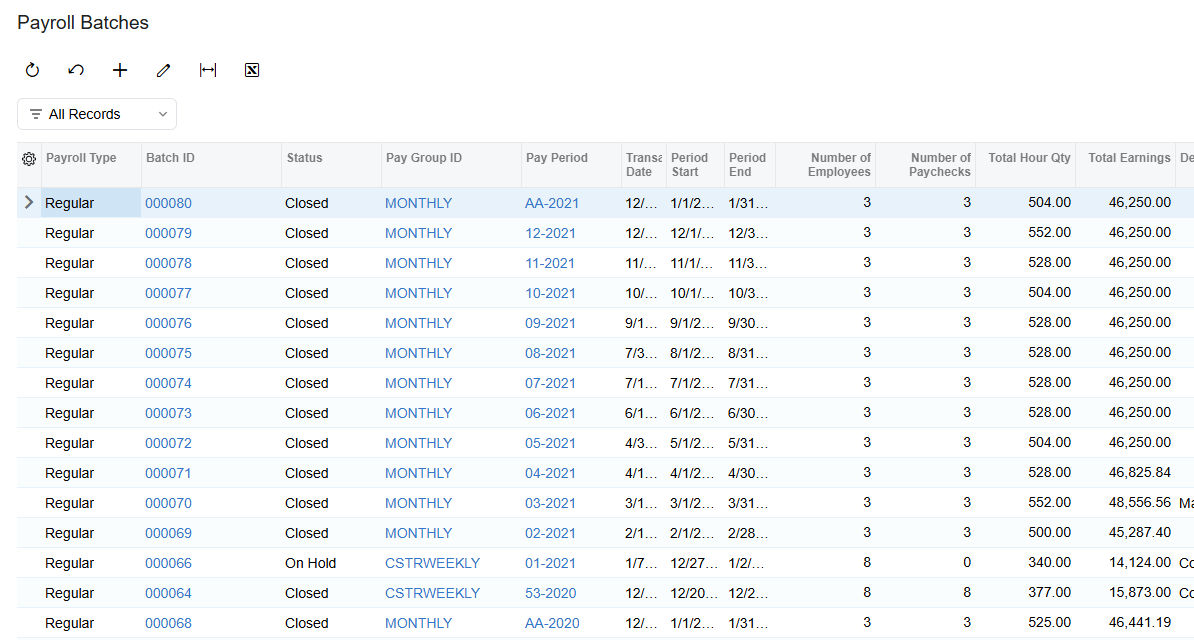Export grid using the Excel icon
The image size is (1194, 640).
click(252, 70)
